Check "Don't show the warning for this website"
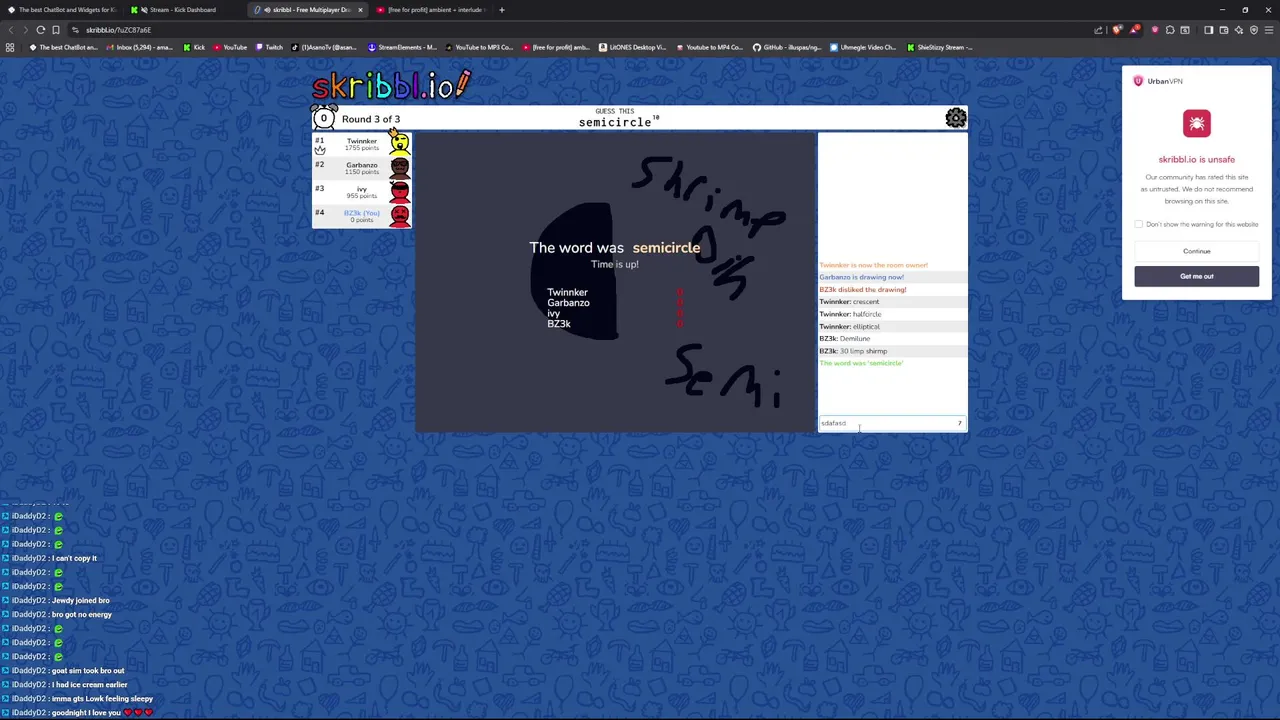The width and height of the screenshot is (1280, 720). click(x=1139, y=224)
